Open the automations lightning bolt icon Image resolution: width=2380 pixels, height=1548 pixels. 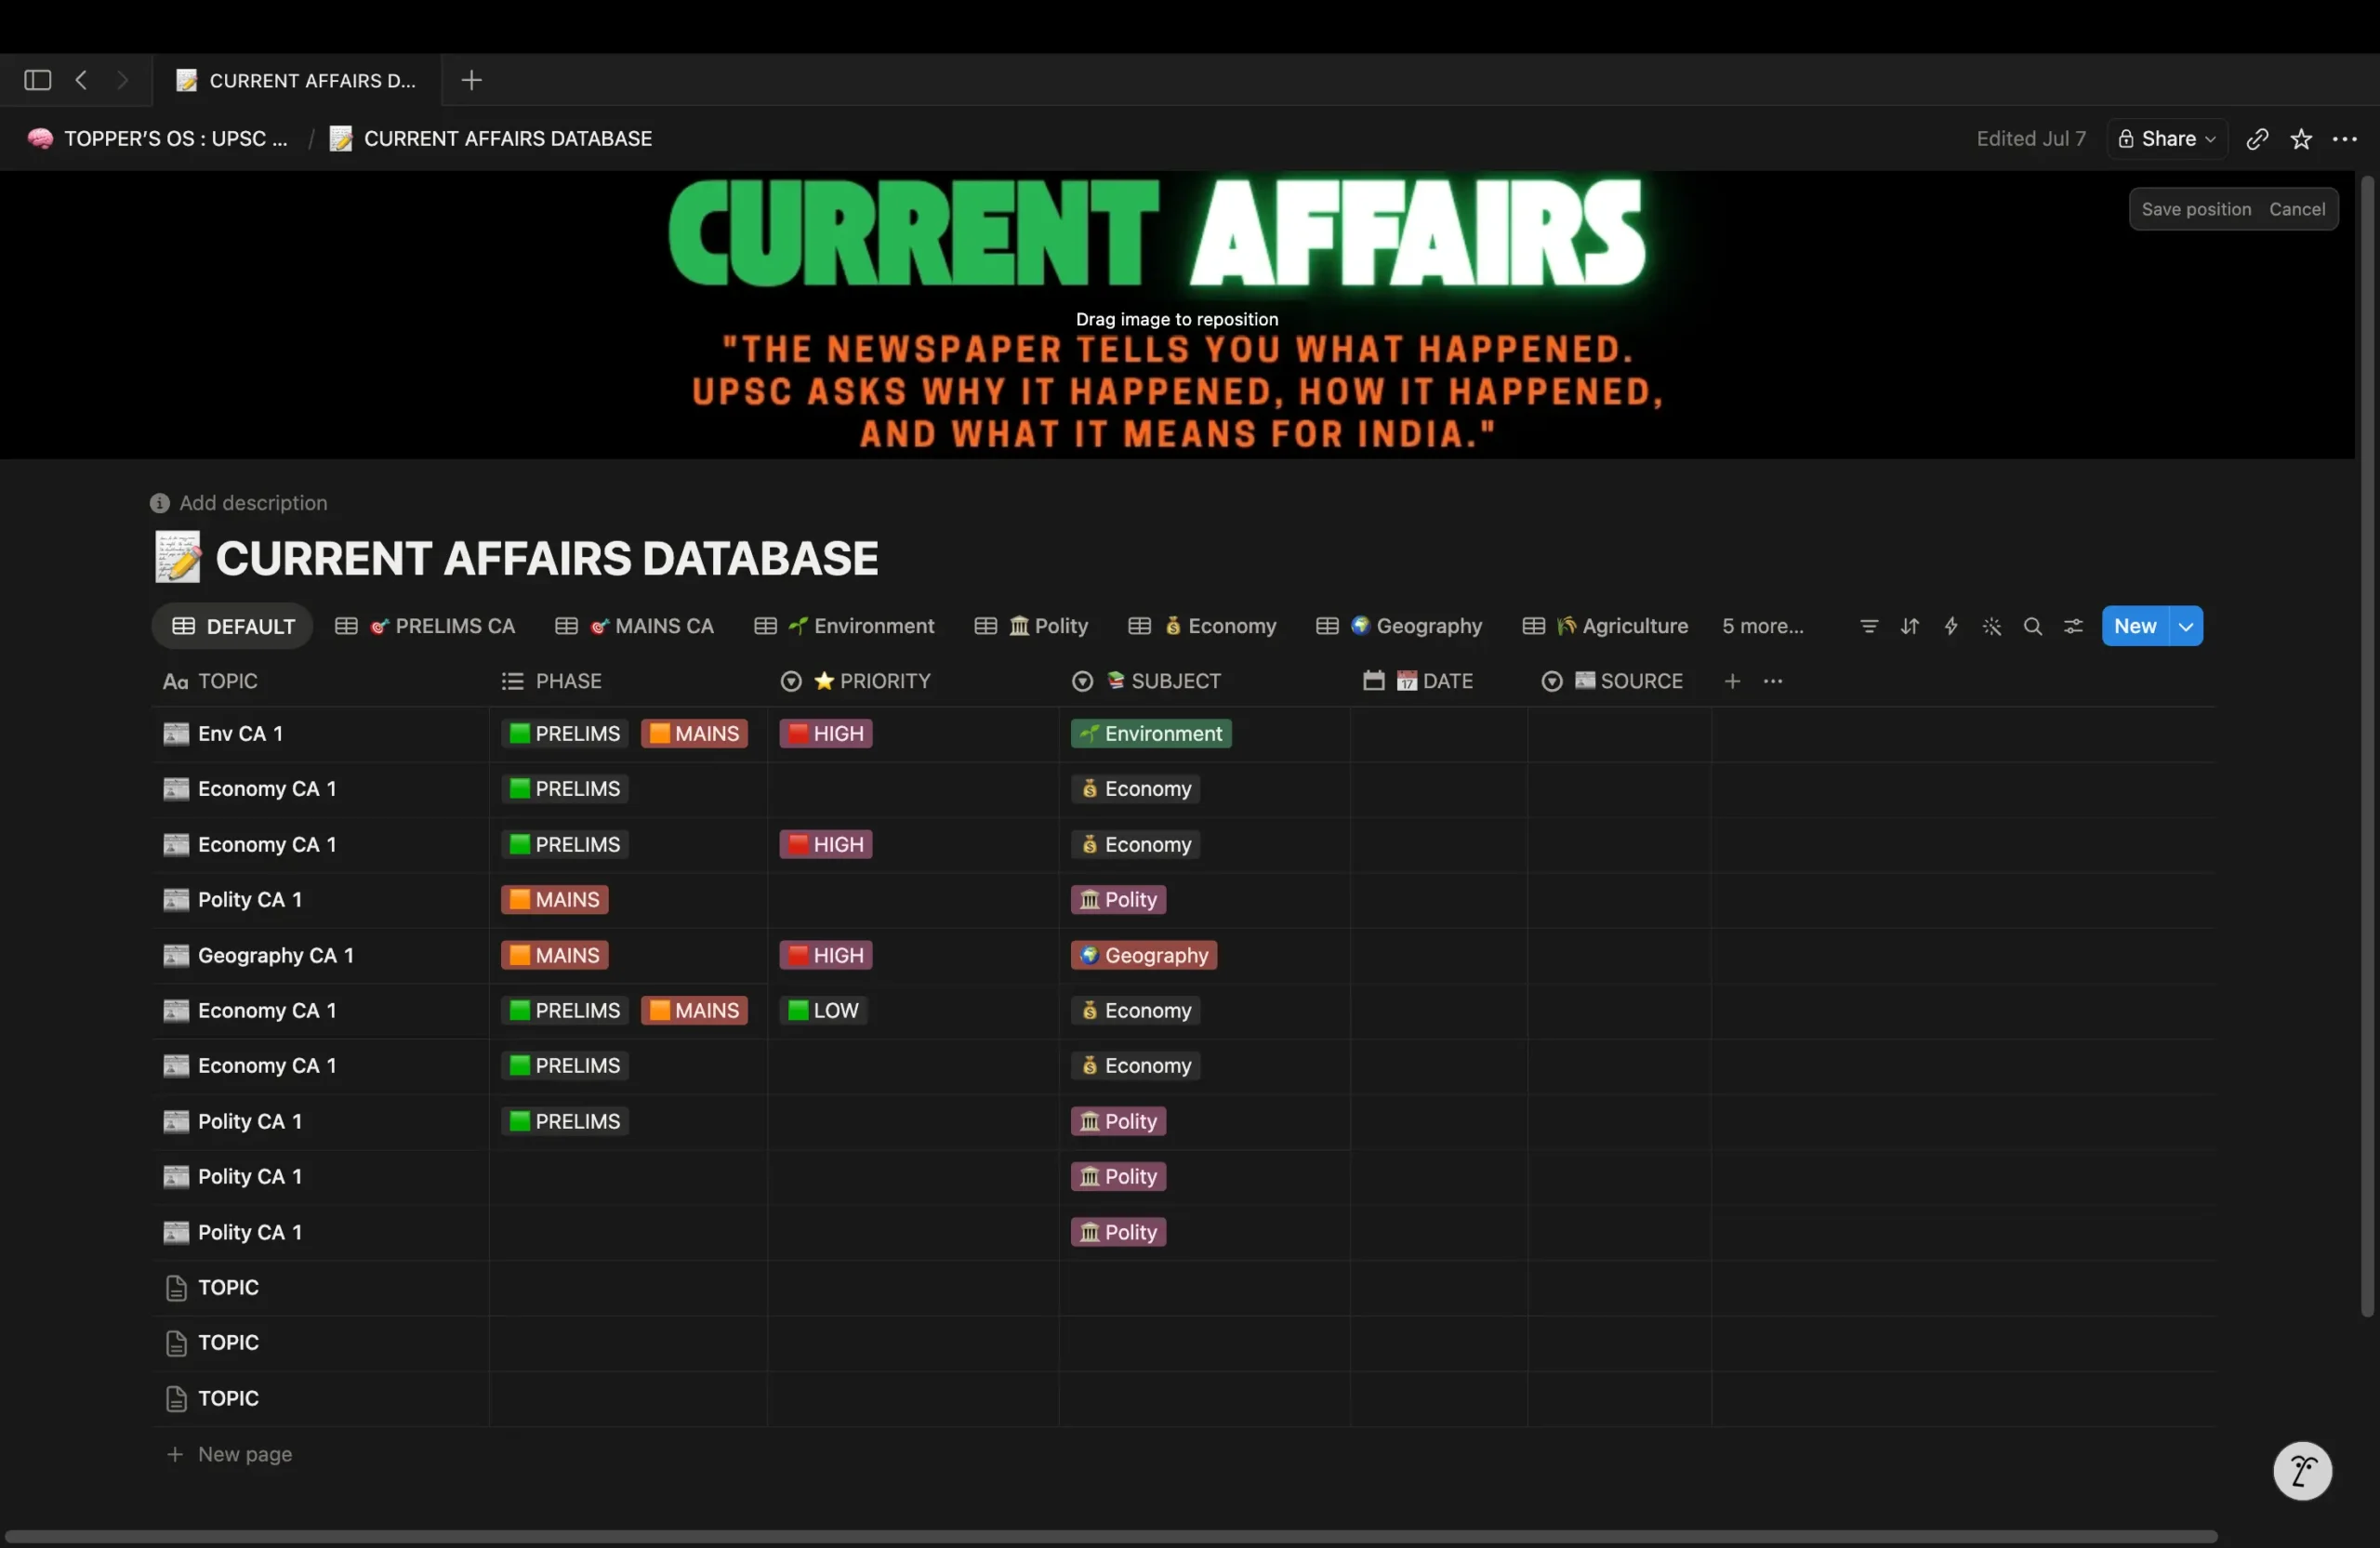1951,626
